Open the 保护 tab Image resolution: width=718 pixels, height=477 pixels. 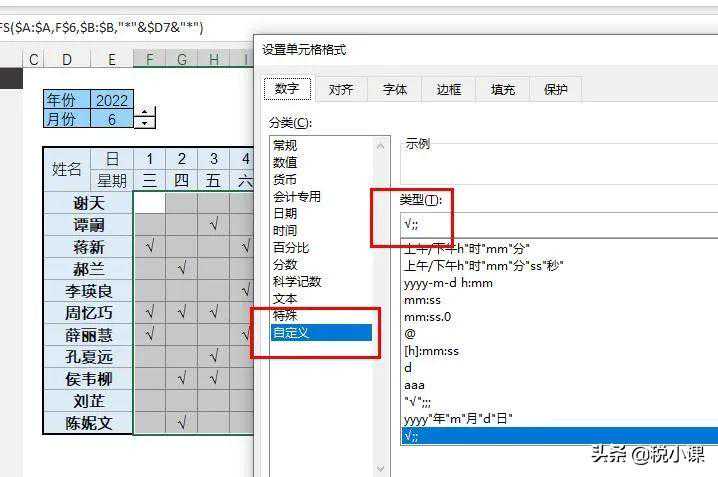[x=556, y=89]
